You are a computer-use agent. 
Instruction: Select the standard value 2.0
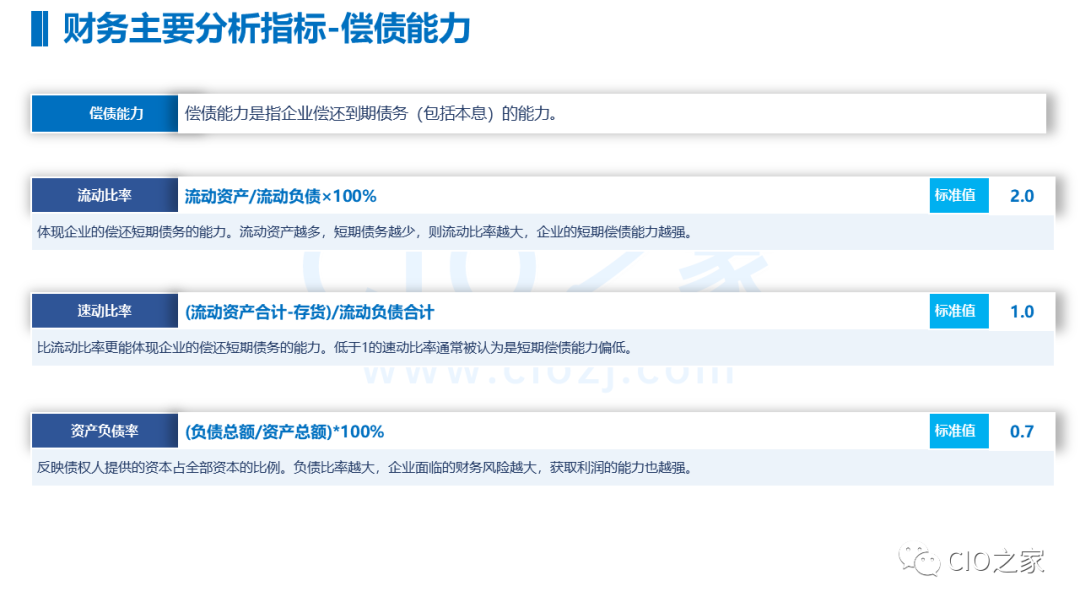point(1021,196)
